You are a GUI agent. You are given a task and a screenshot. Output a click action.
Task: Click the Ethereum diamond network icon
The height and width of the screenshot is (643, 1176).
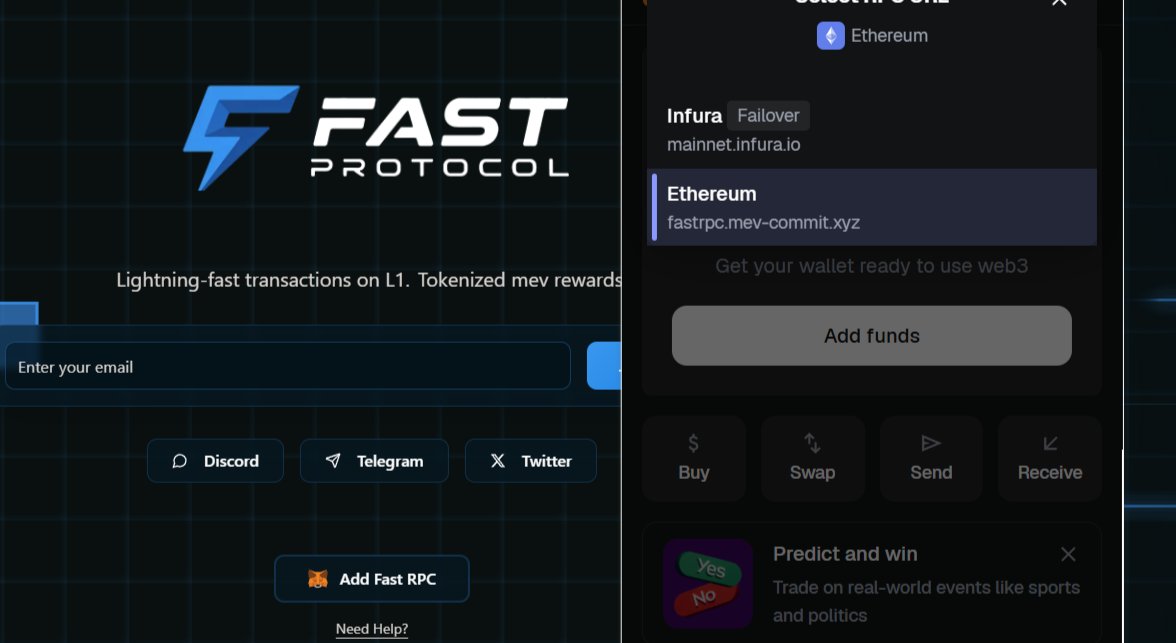pos(830,35)
